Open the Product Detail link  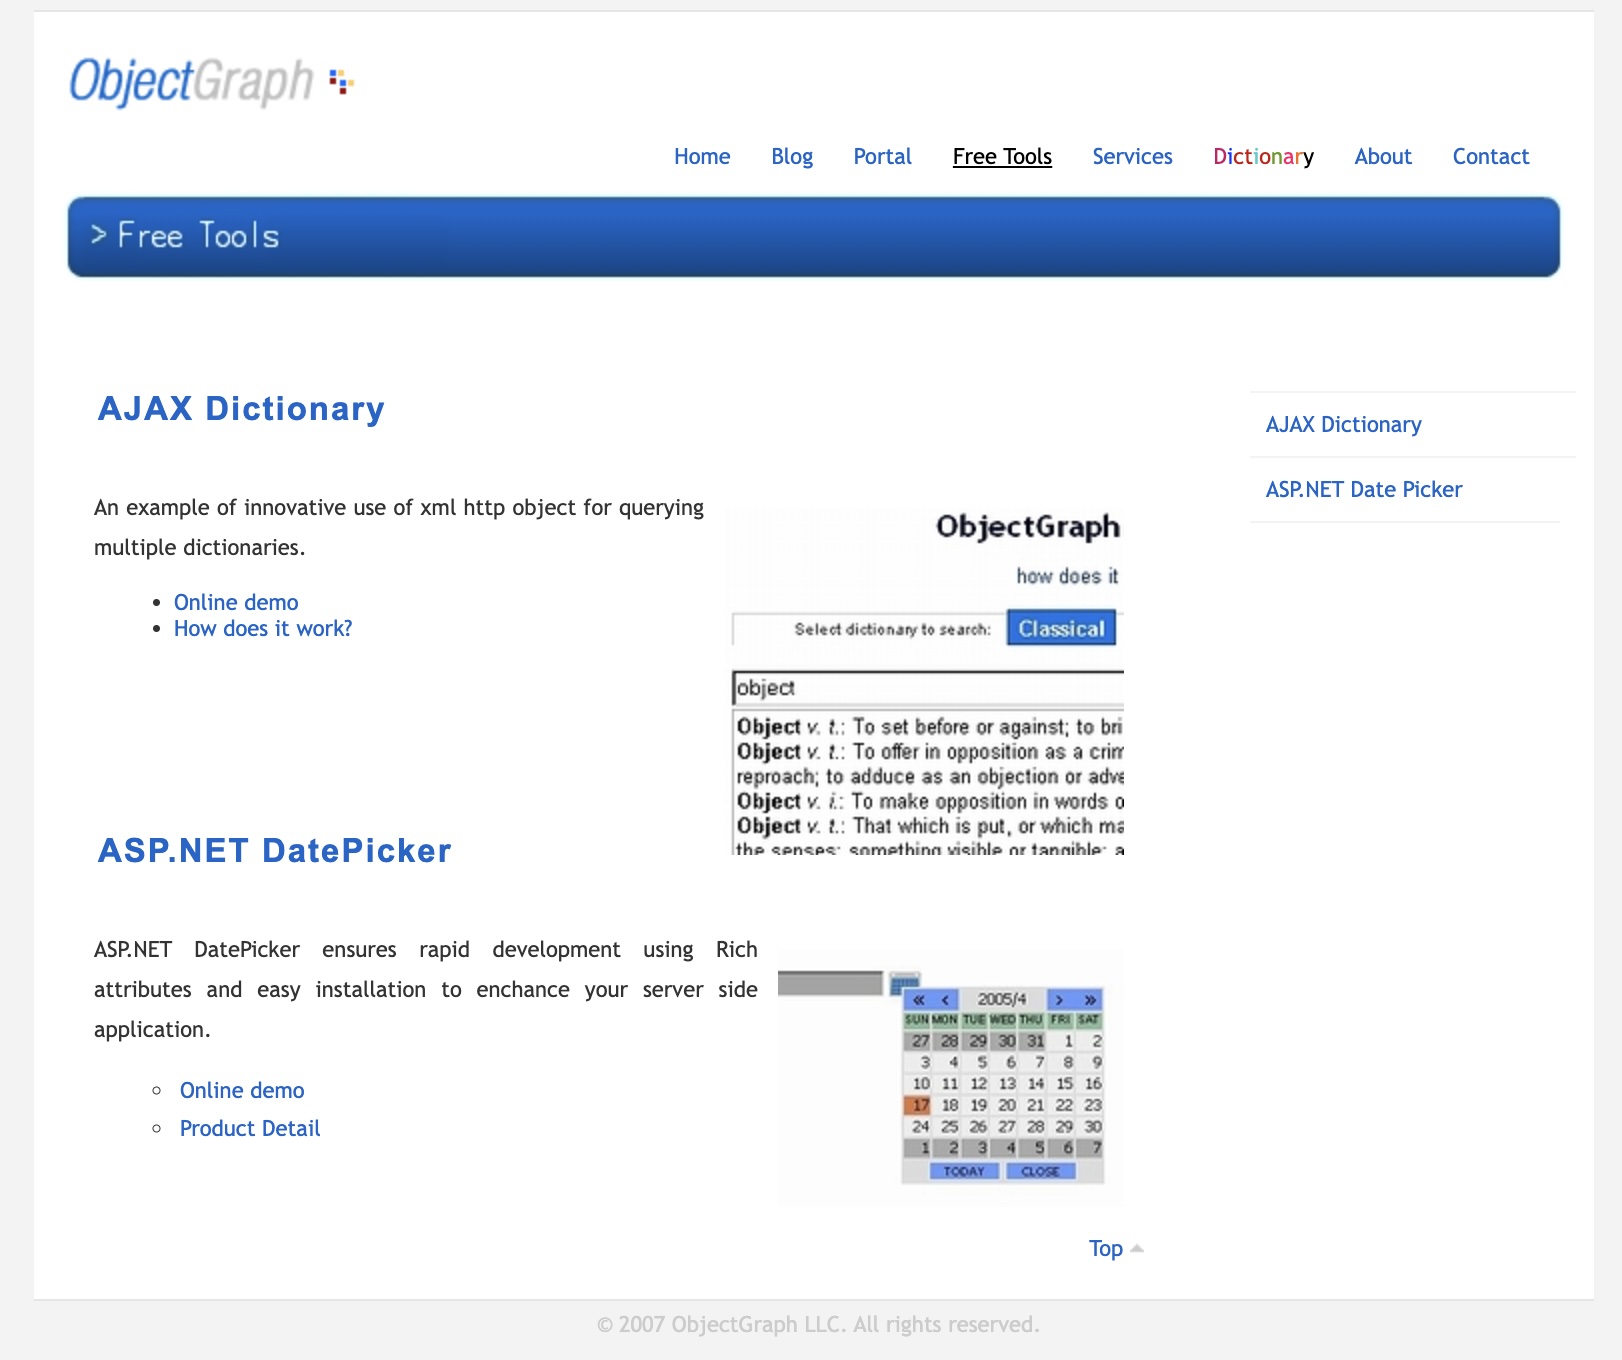coord(250,1128)
